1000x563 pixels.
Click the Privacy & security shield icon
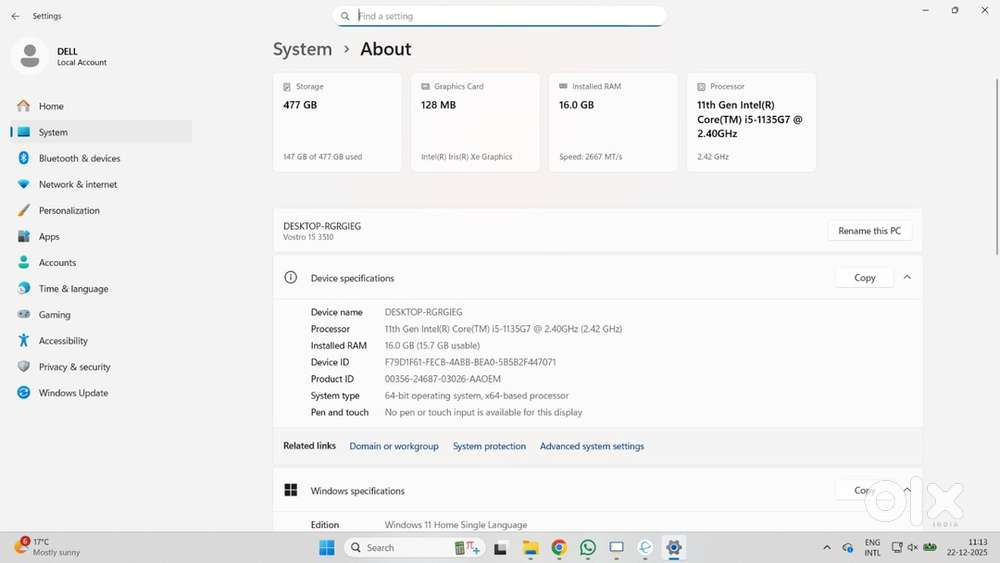(23, 367)
